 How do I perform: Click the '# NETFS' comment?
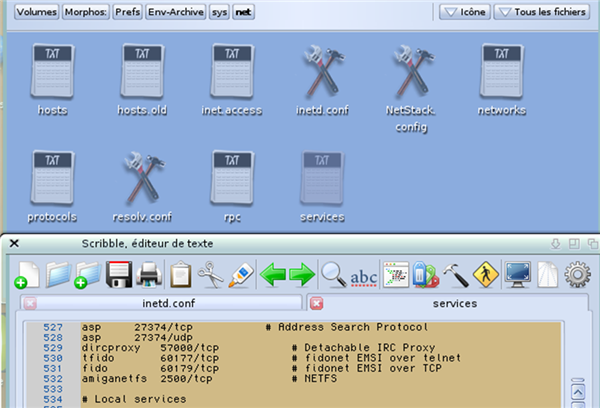[x=315, y=379]
